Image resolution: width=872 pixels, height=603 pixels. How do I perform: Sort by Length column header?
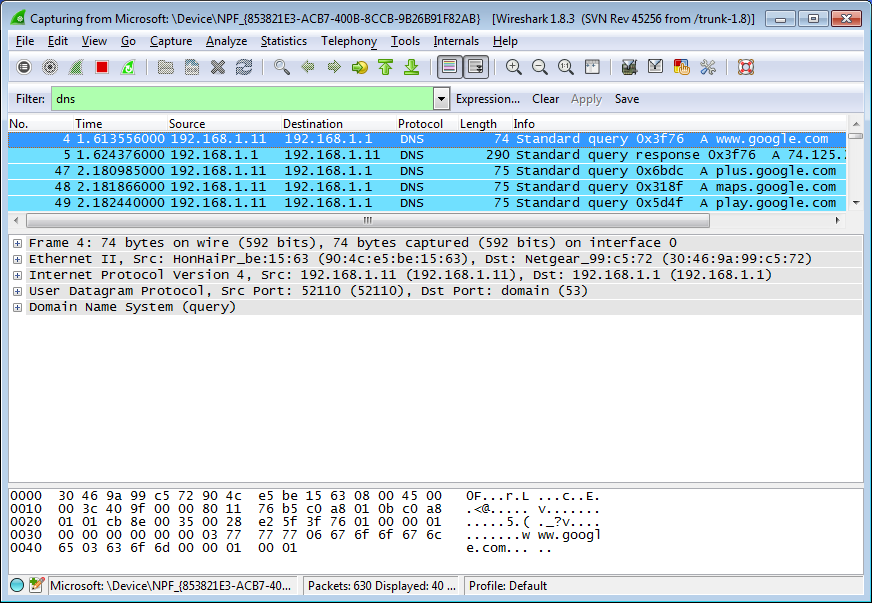click(x=484, y=123)
